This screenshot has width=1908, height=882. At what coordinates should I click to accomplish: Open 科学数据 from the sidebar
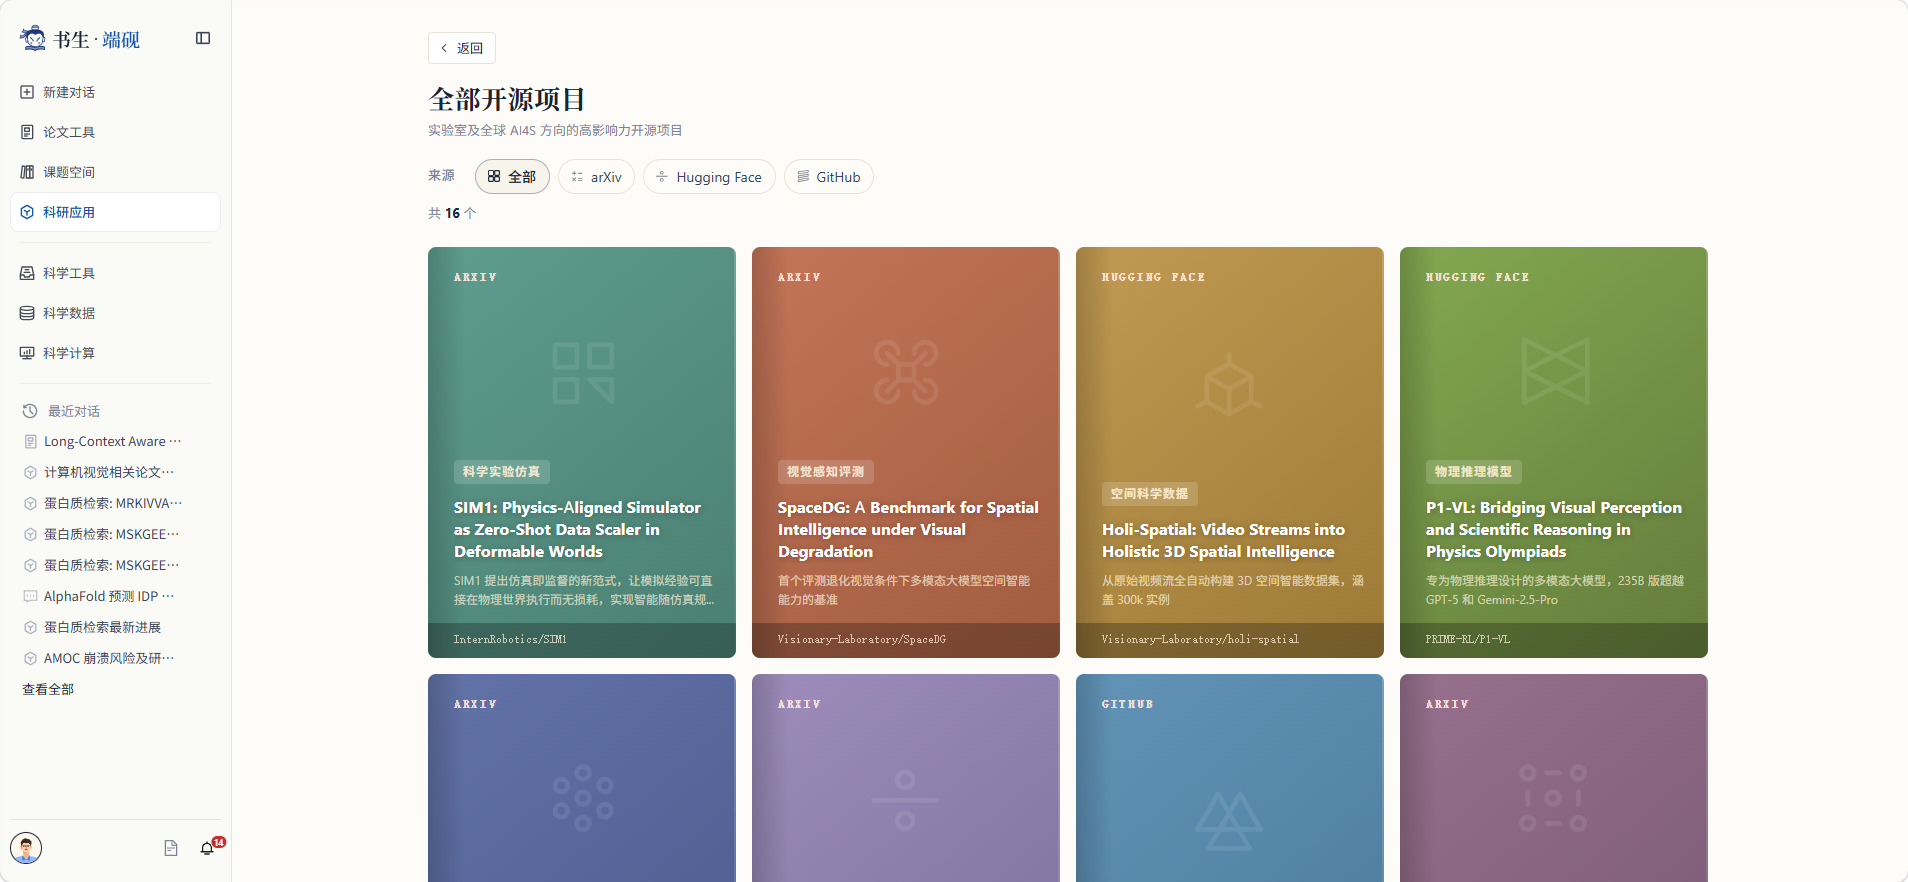tap(115, 313)
